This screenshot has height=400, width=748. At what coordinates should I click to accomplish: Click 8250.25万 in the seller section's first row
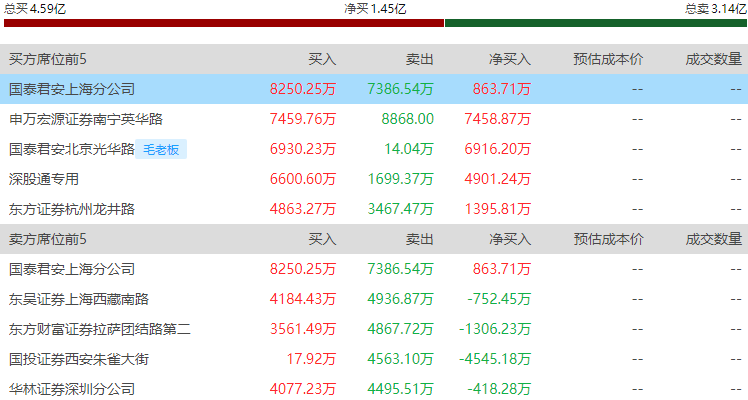click(x=303, y=269)
